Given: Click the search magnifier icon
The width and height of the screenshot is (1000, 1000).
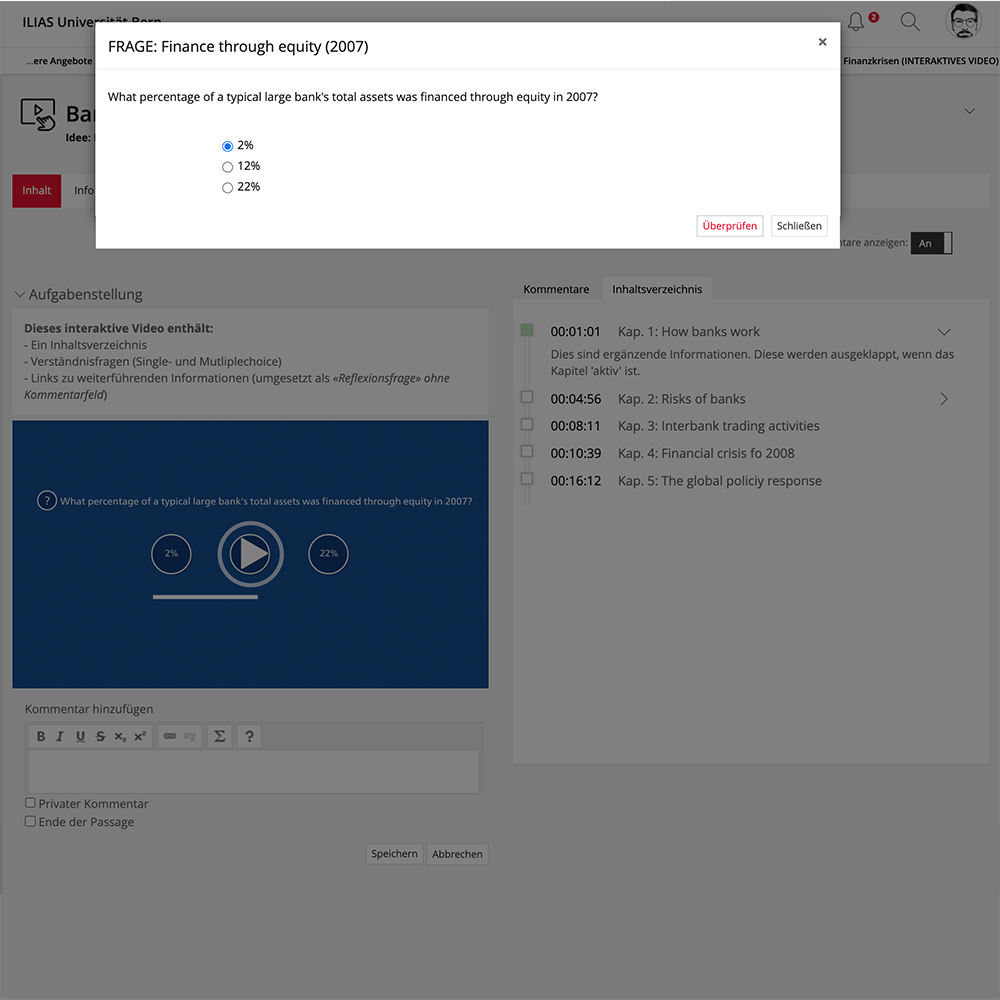Looking at the screenshot, I should pyautogui.click(x=910, y=21).
